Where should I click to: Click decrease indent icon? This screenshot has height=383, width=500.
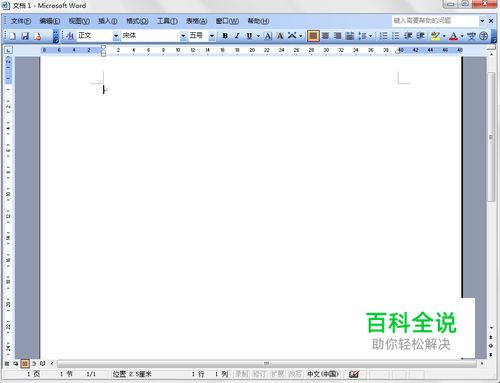click(x=408, y=36)
